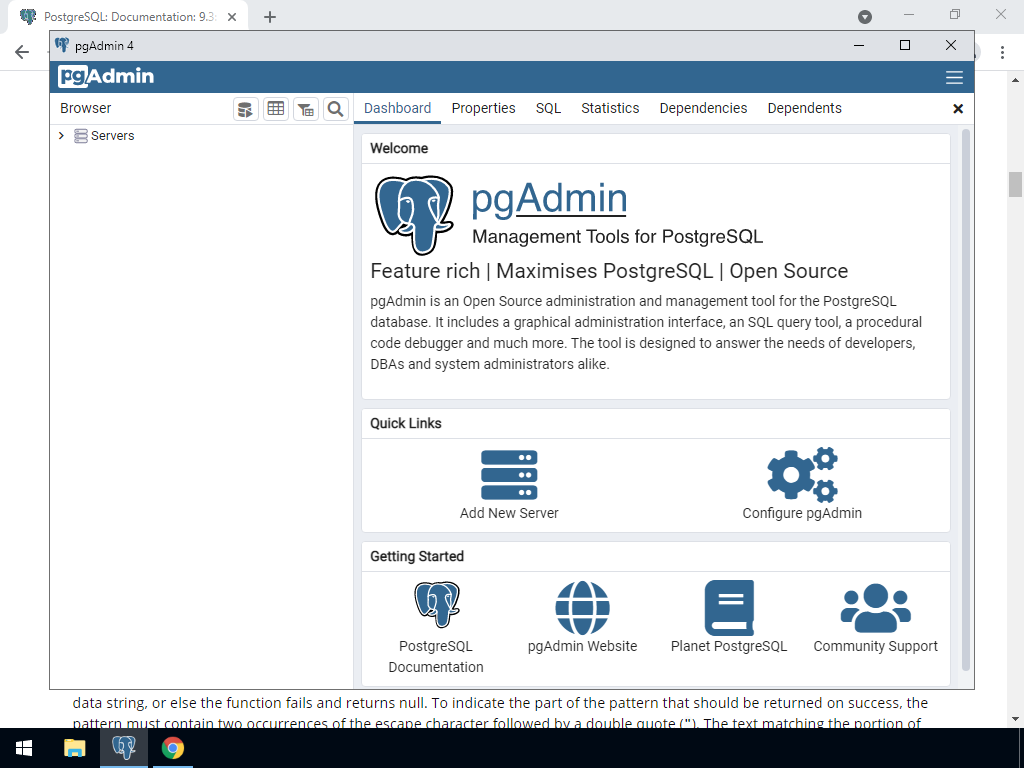Switch to the Dashboard tab

tap(397, 108)
